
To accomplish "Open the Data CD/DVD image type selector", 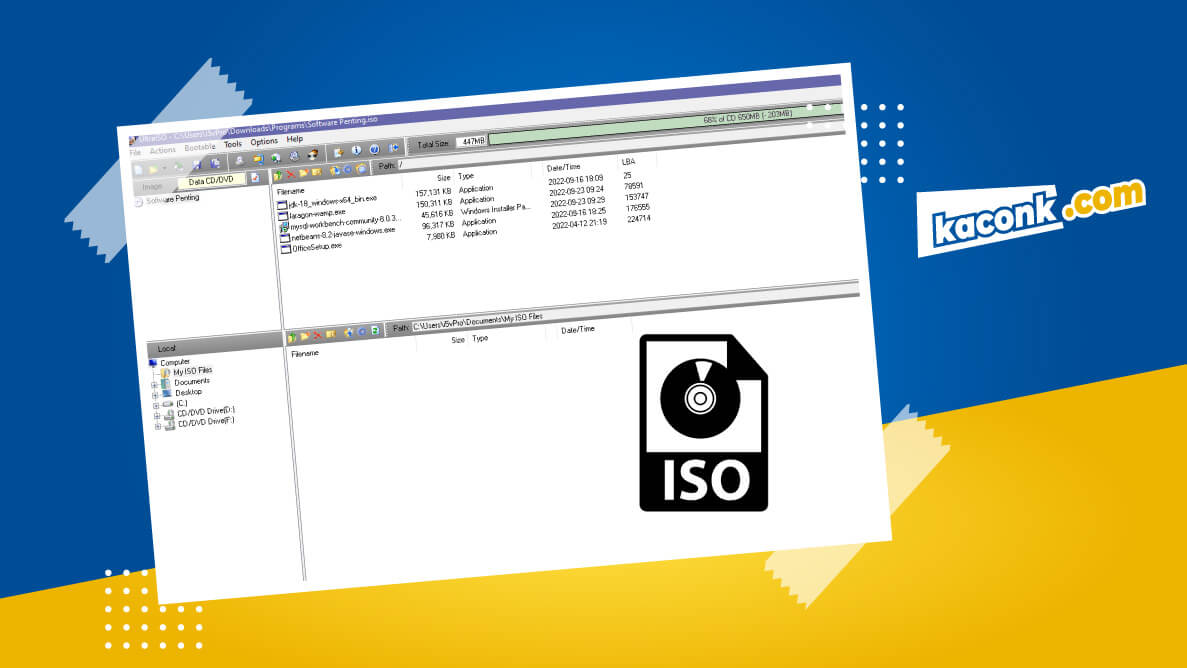I will pyautogui.click(x=212, y=180).
